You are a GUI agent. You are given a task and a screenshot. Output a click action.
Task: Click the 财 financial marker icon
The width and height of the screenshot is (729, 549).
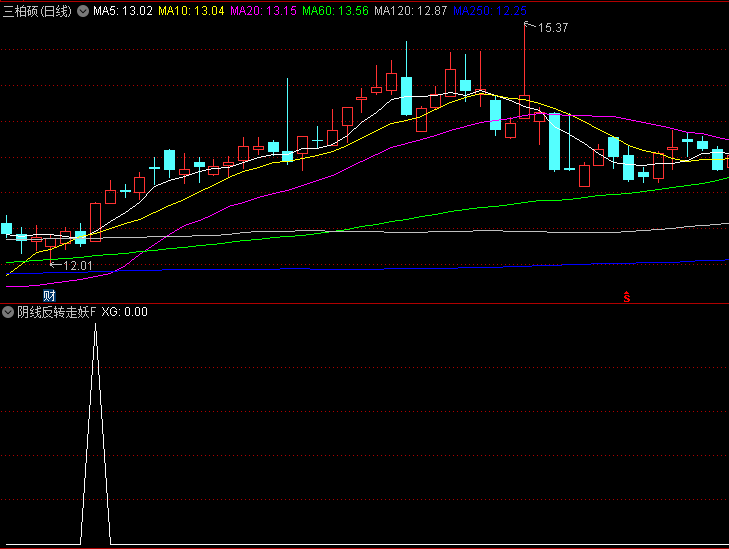point(49,296)
